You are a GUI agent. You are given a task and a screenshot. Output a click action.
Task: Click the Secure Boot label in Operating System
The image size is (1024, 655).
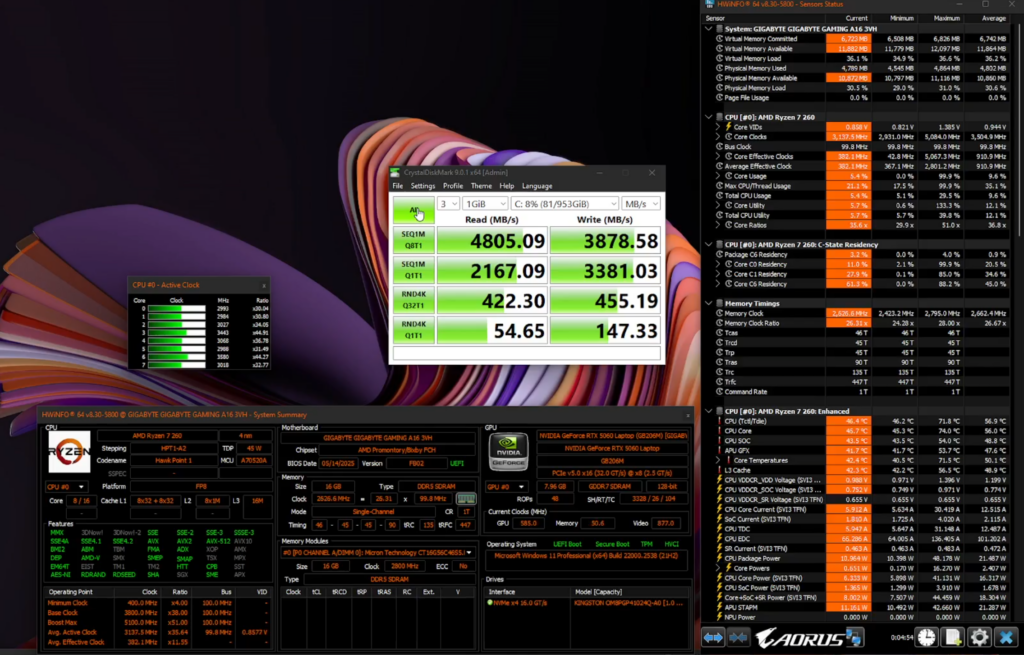612,544
